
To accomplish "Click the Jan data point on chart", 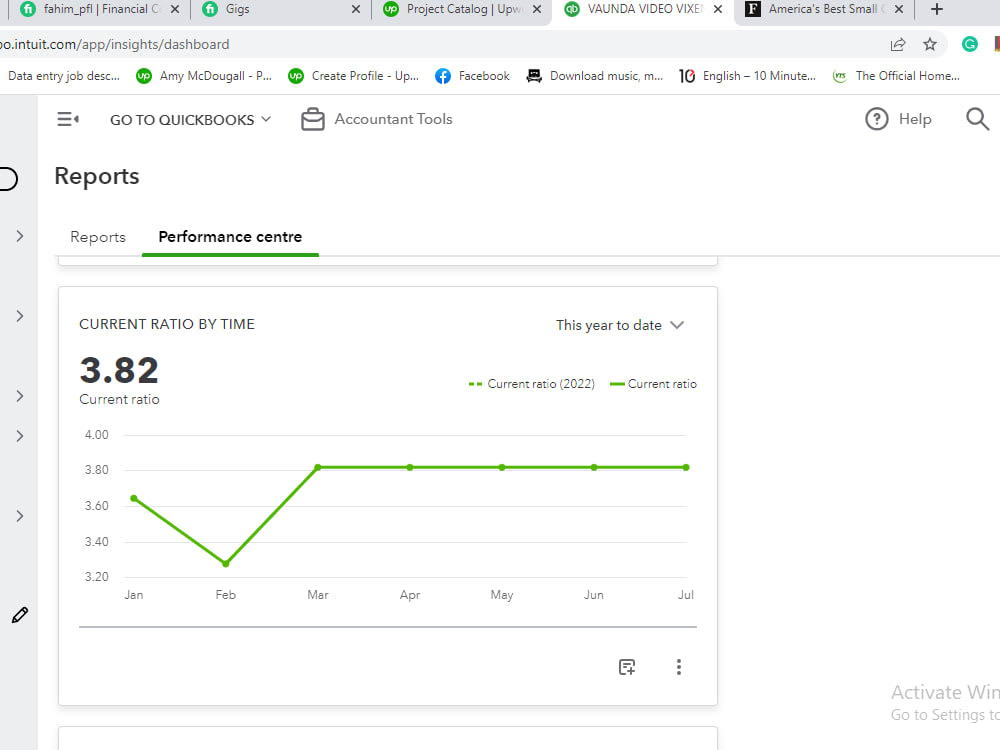I will 134,498.
